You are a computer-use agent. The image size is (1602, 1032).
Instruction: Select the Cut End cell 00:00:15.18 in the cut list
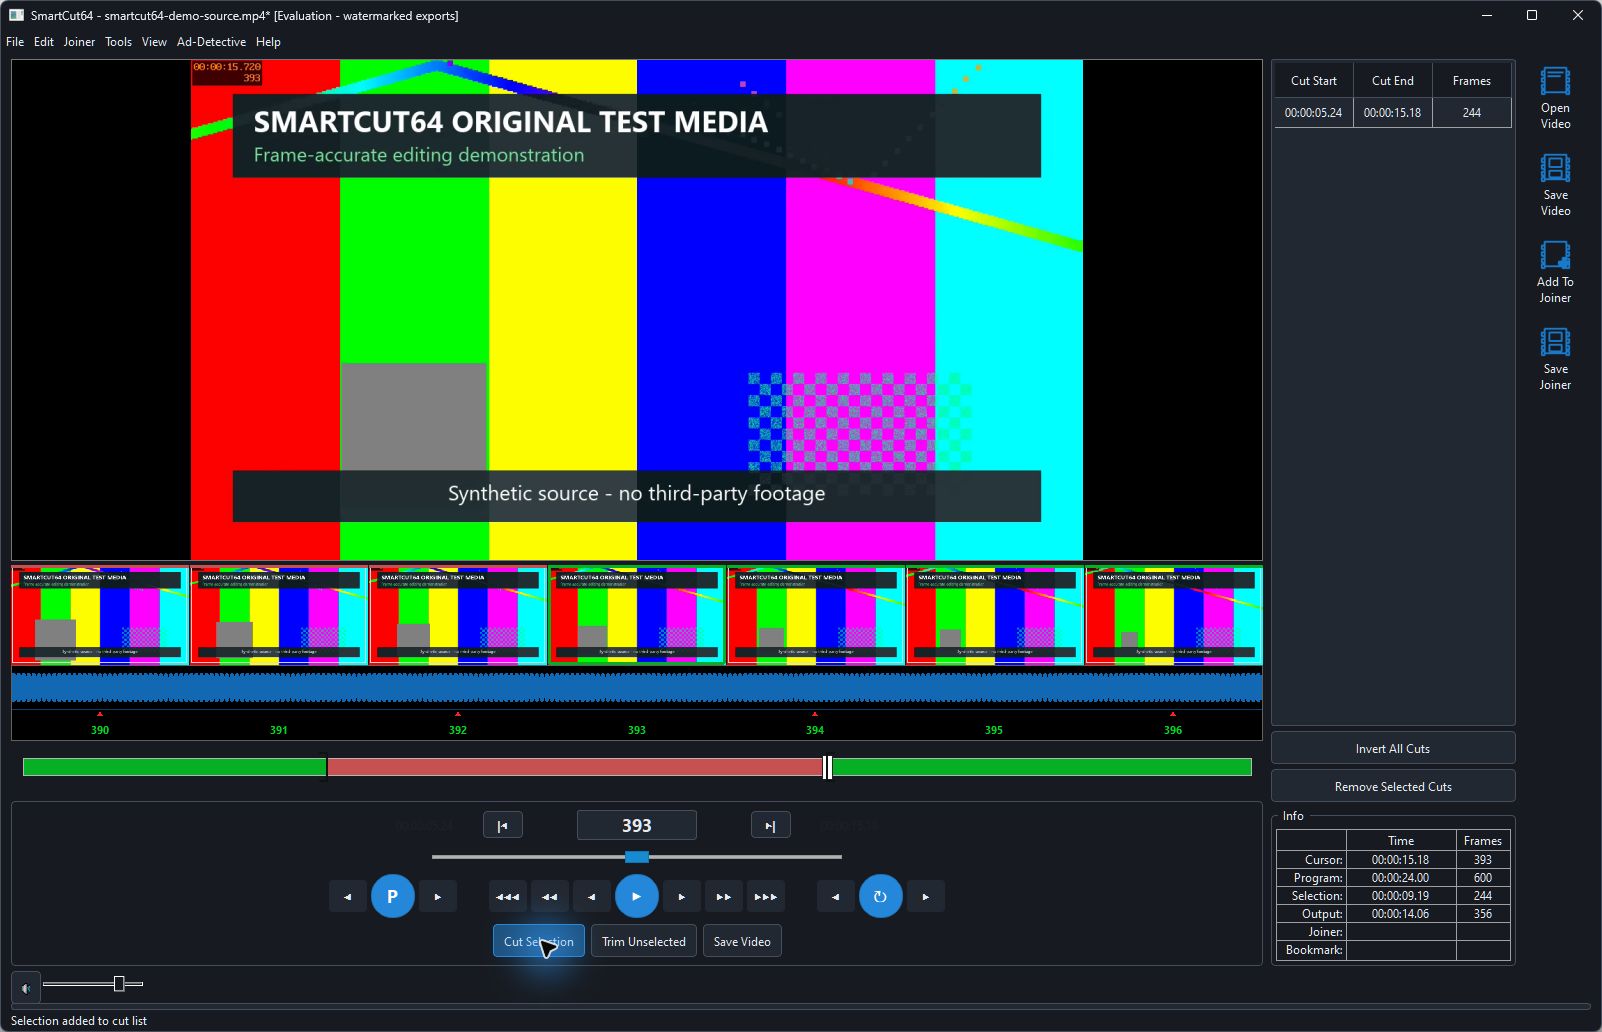[1393, 113]
